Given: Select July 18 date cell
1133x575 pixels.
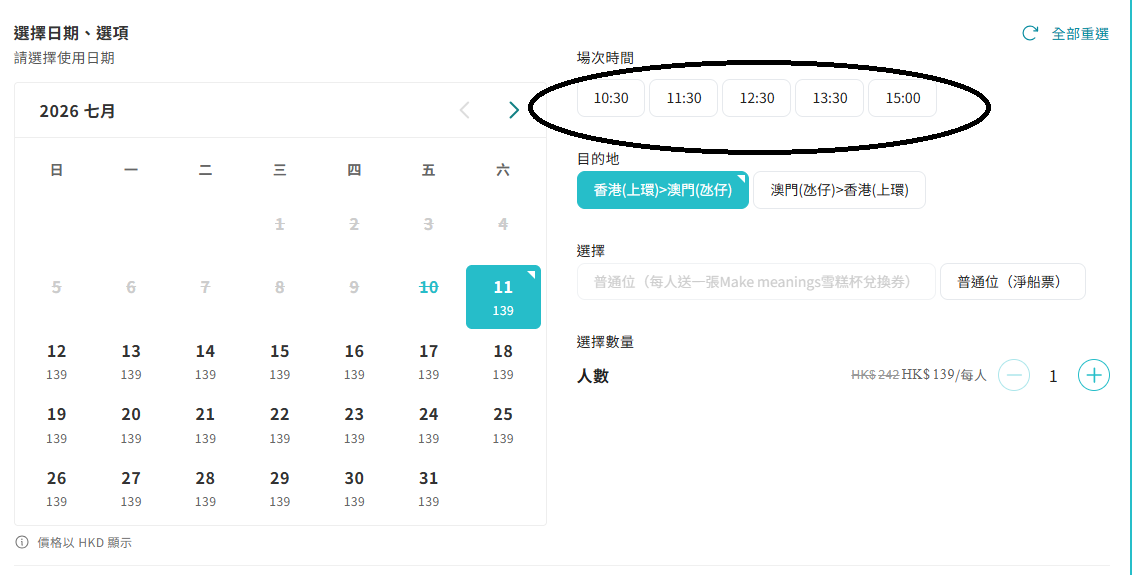Looking at the screenshot, I should click(x=503, y=360).
